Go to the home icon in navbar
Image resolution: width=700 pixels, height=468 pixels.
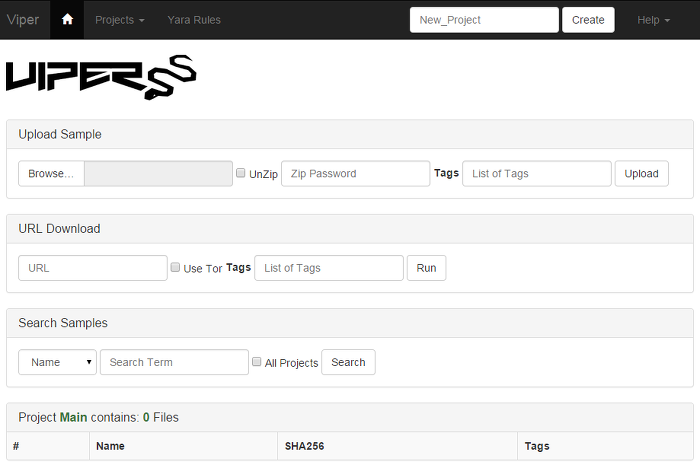67,20
